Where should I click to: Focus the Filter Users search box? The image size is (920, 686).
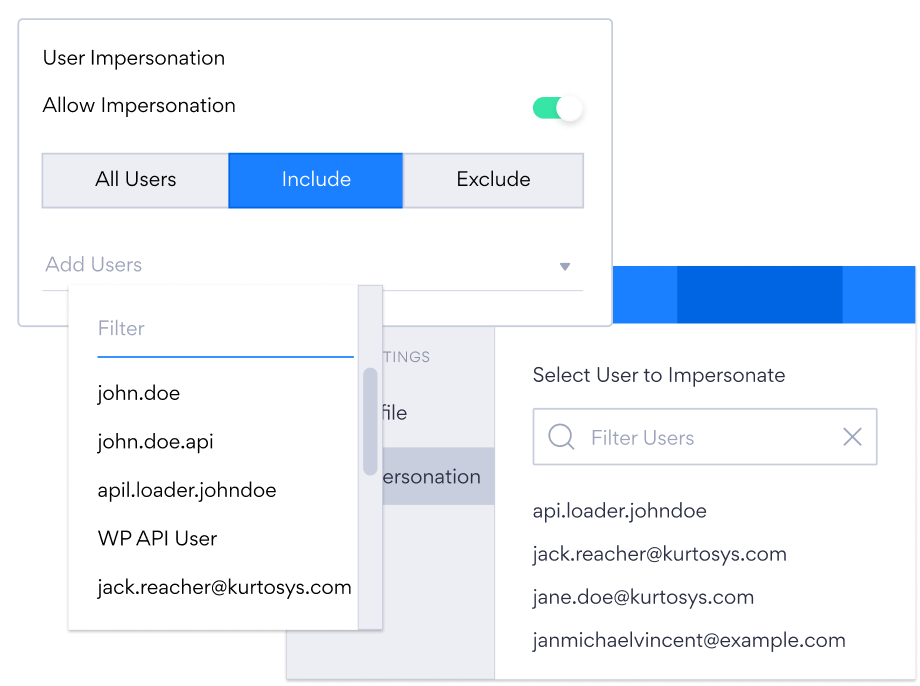pyautogui.click(x=700, y=437)
